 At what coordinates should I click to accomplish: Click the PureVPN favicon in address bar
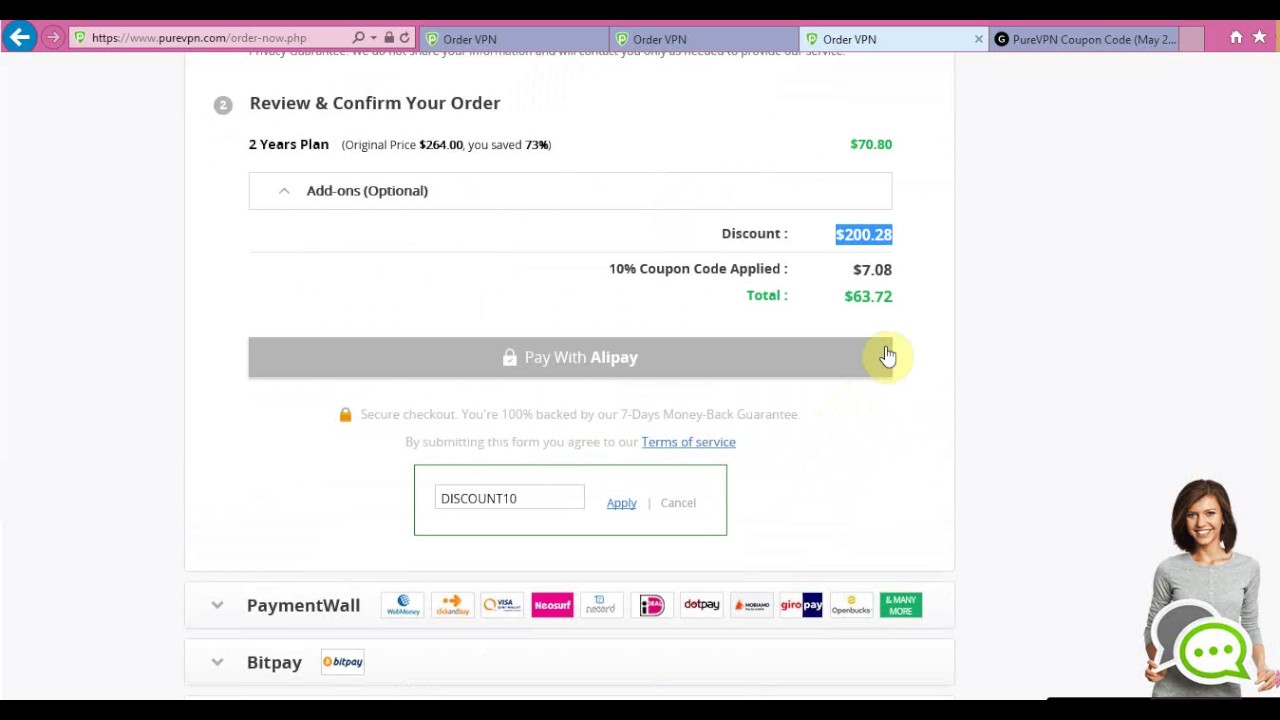pos(80,38)
